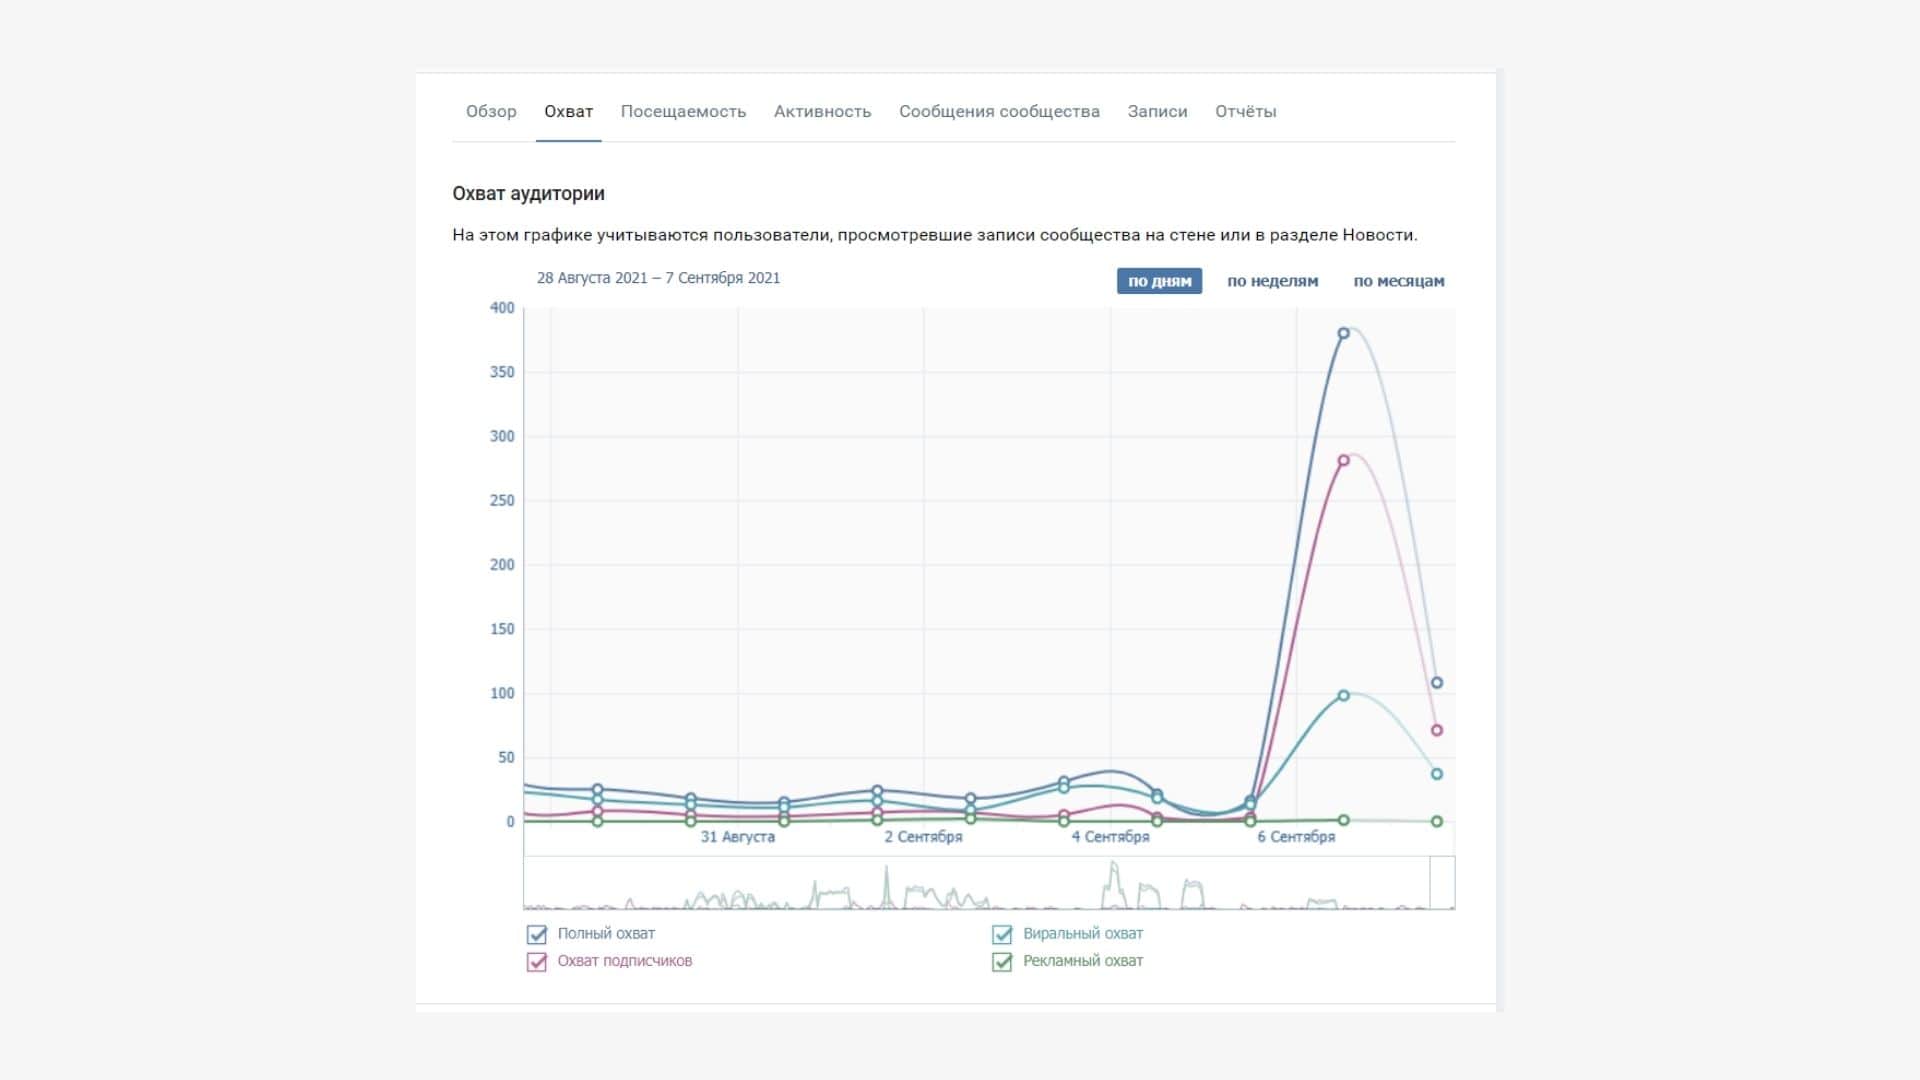This screenshot has height=1080, width=1920.
Task: Toggle Охват подписчиков checkbox
Action: [537, 962]
